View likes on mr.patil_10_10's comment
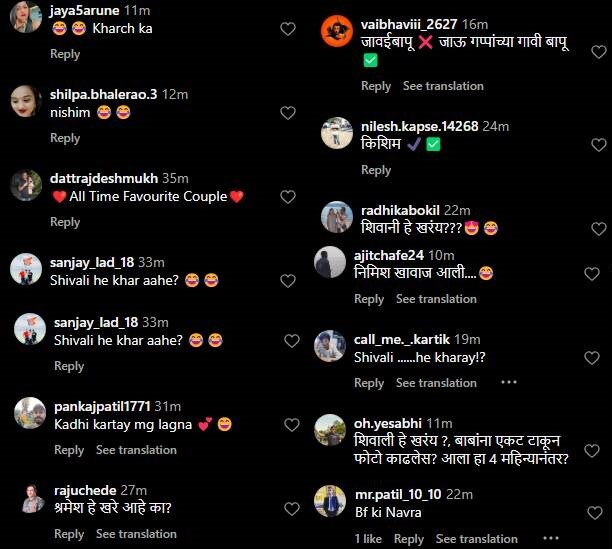The image size is (612, 549). (368, 539)
